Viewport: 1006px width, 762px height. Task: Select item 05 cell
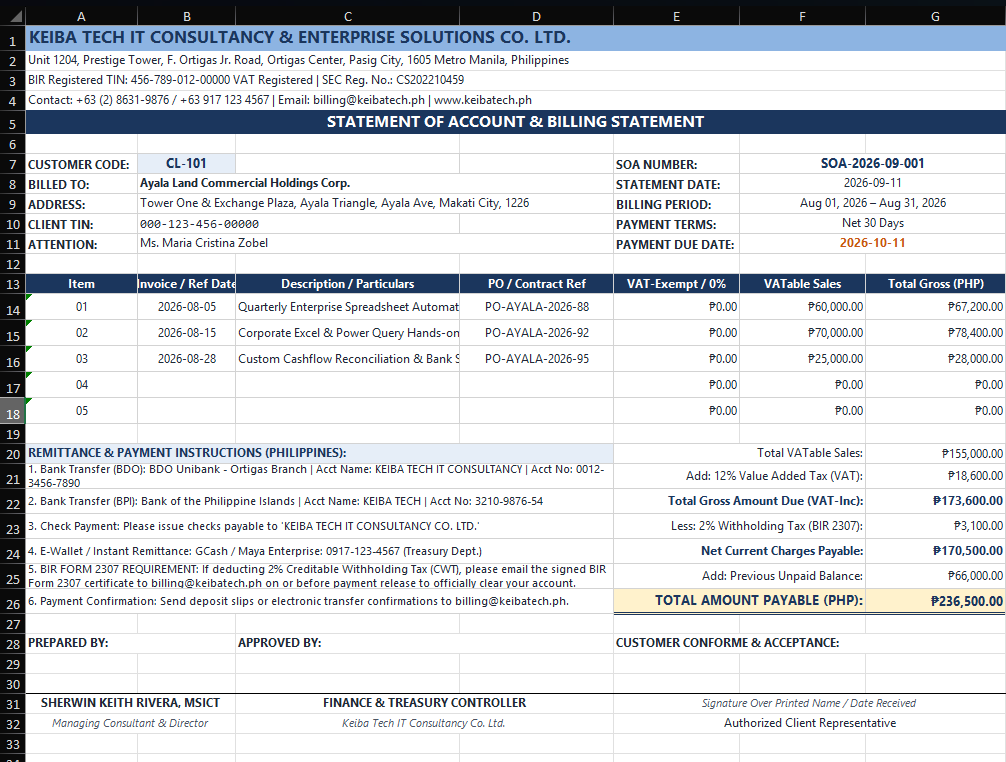tap(81, 411)
